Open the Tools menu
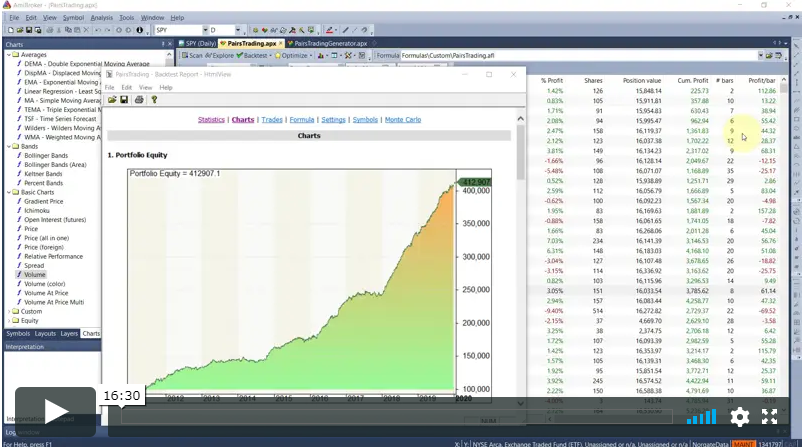 (126, 17)
